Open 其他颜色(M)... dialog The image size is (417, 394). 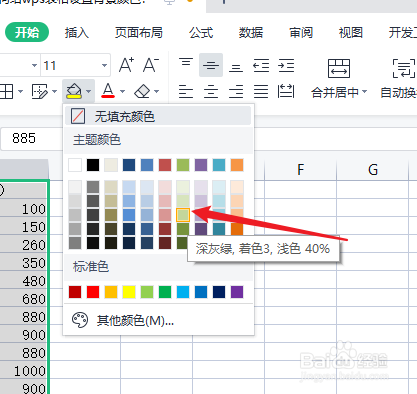pyautogui.click(x=158, y=320)
